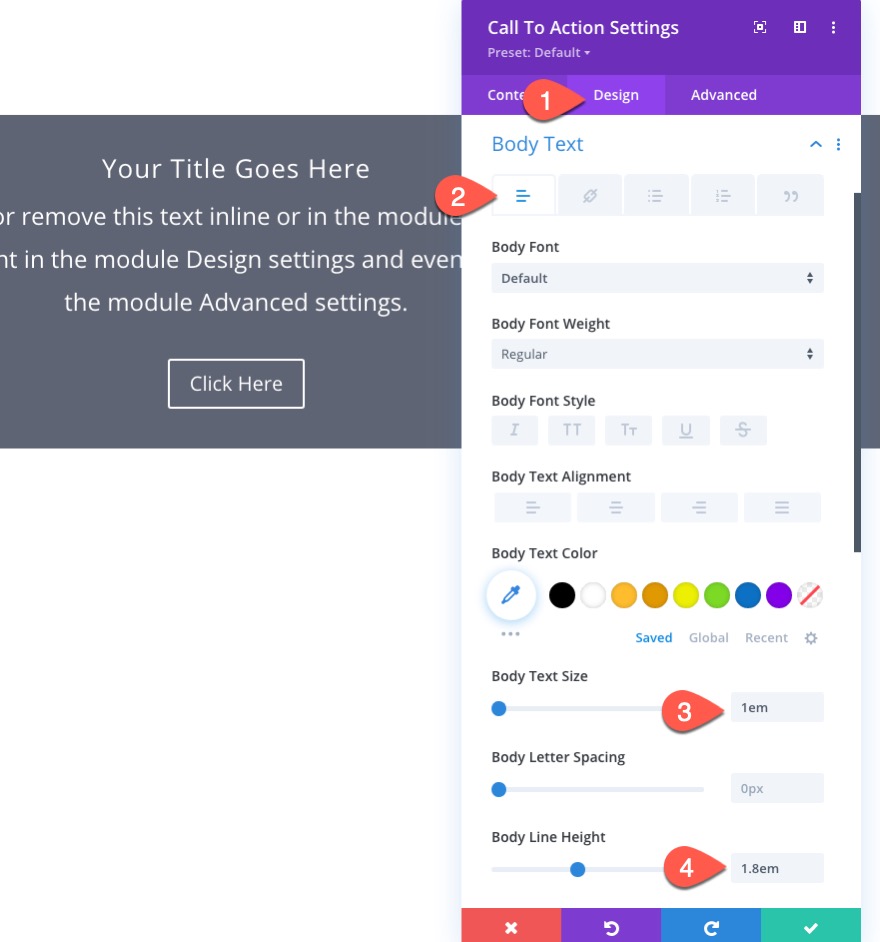Select the blockquote style tab icon
Image resolution: width=880 pixels, height=942 pixels.
pyautogui.click(x=790, y=195)
